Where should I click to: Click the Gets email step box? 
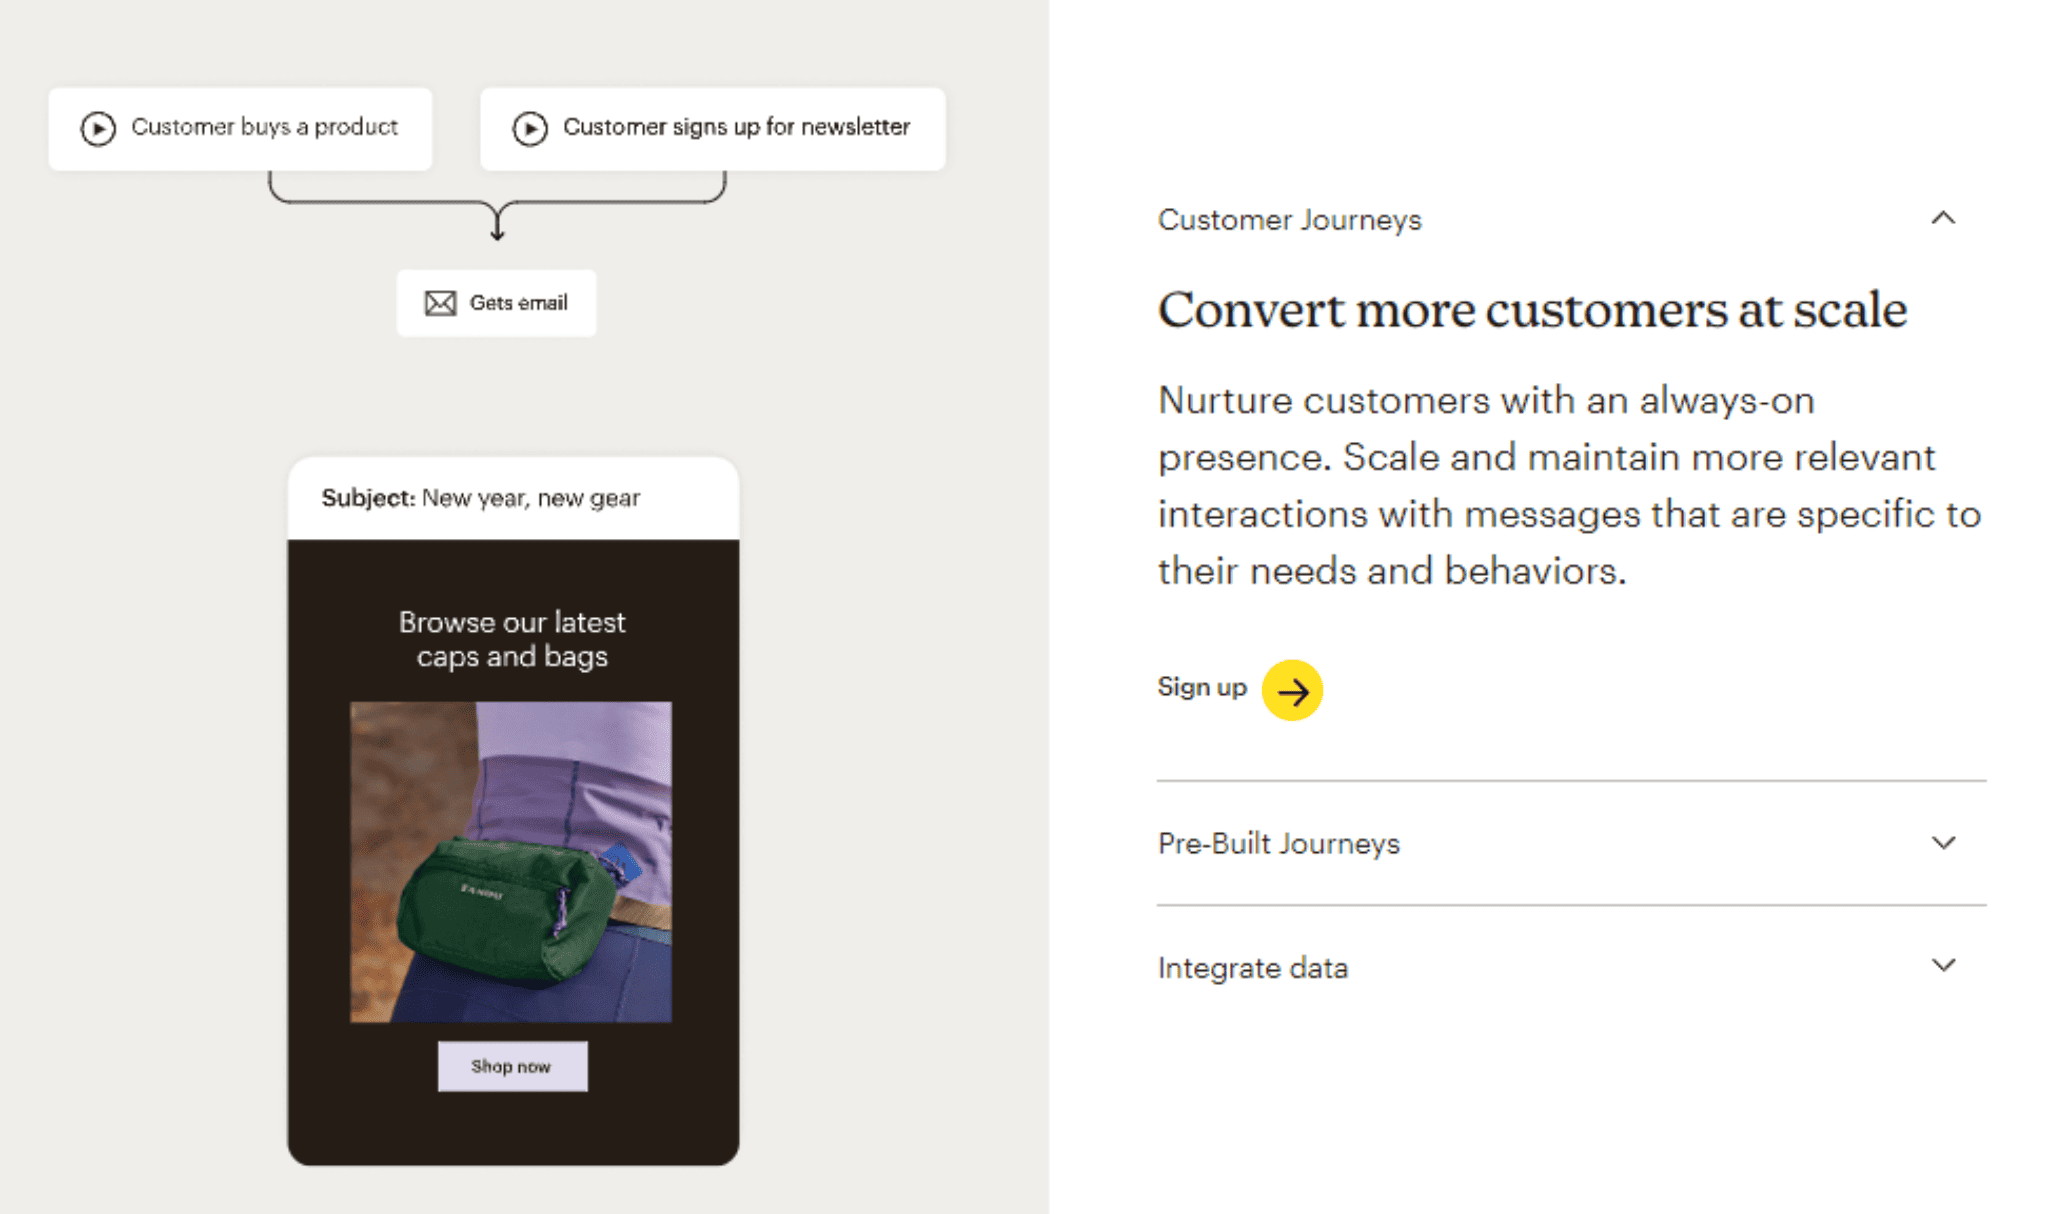(496, 303)
